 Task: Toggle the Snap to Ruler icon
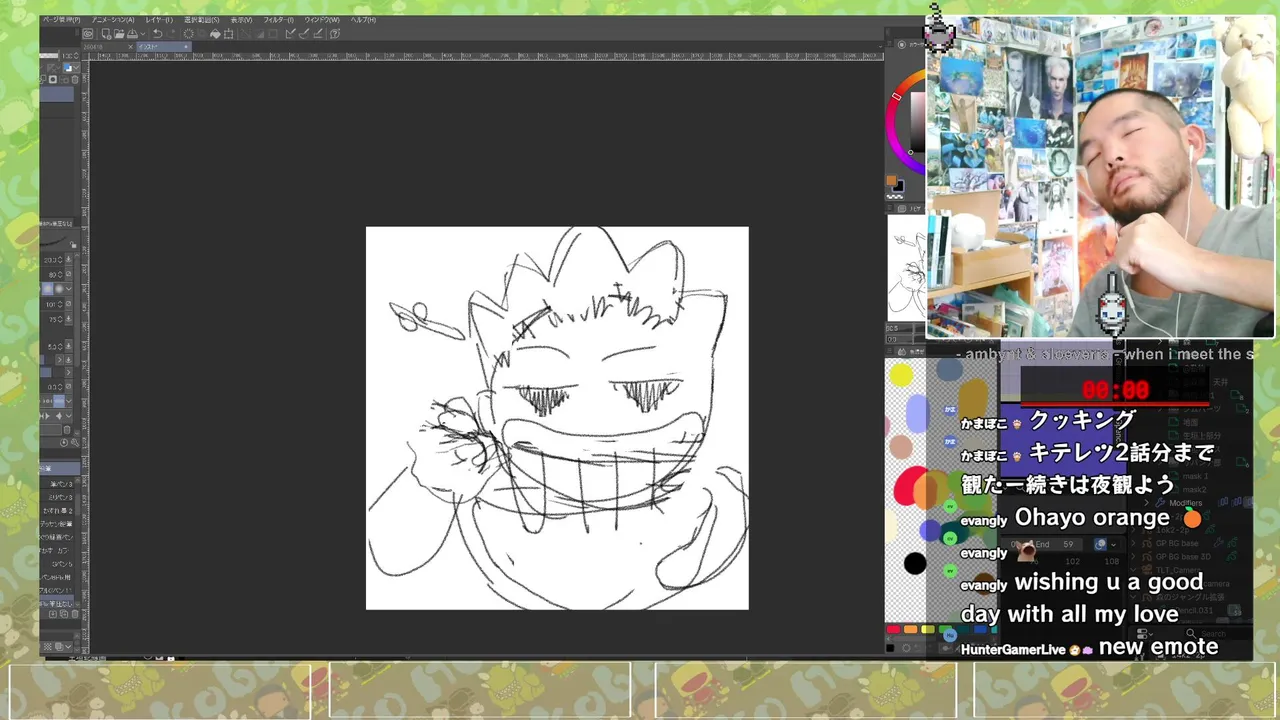[x=291, y=34]
